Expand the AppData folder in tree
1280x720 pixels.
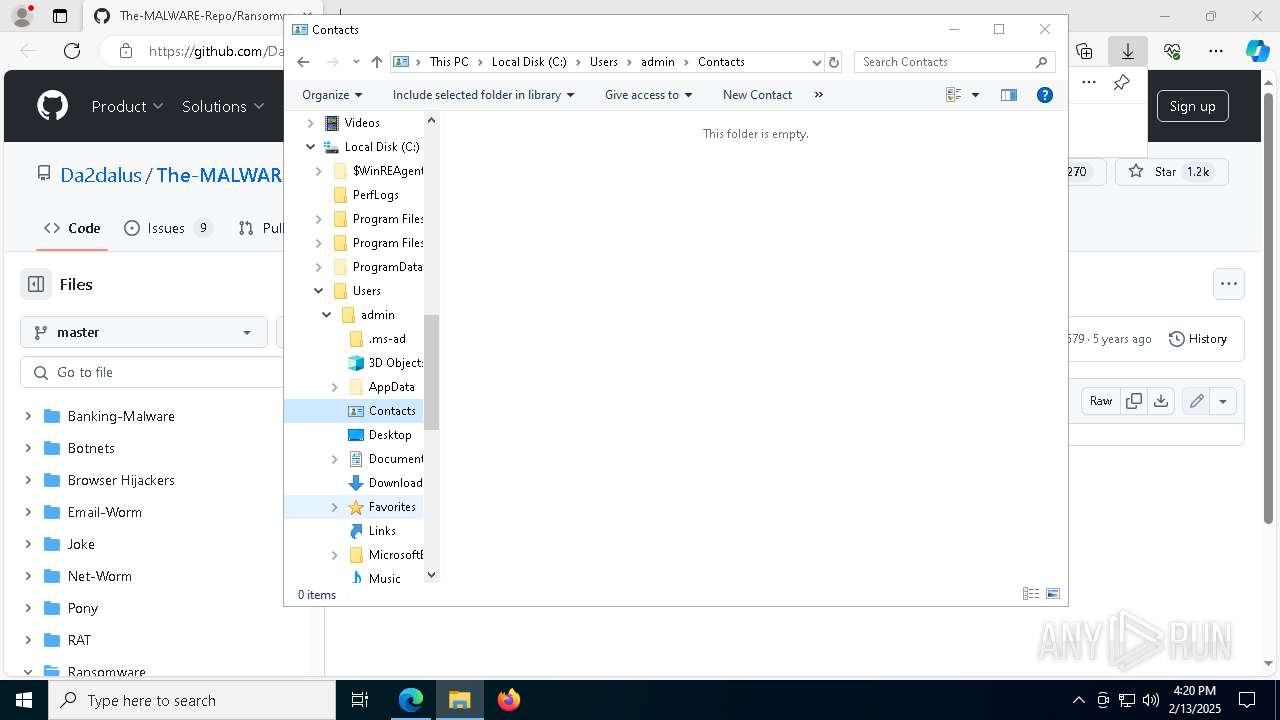[335, 387]
